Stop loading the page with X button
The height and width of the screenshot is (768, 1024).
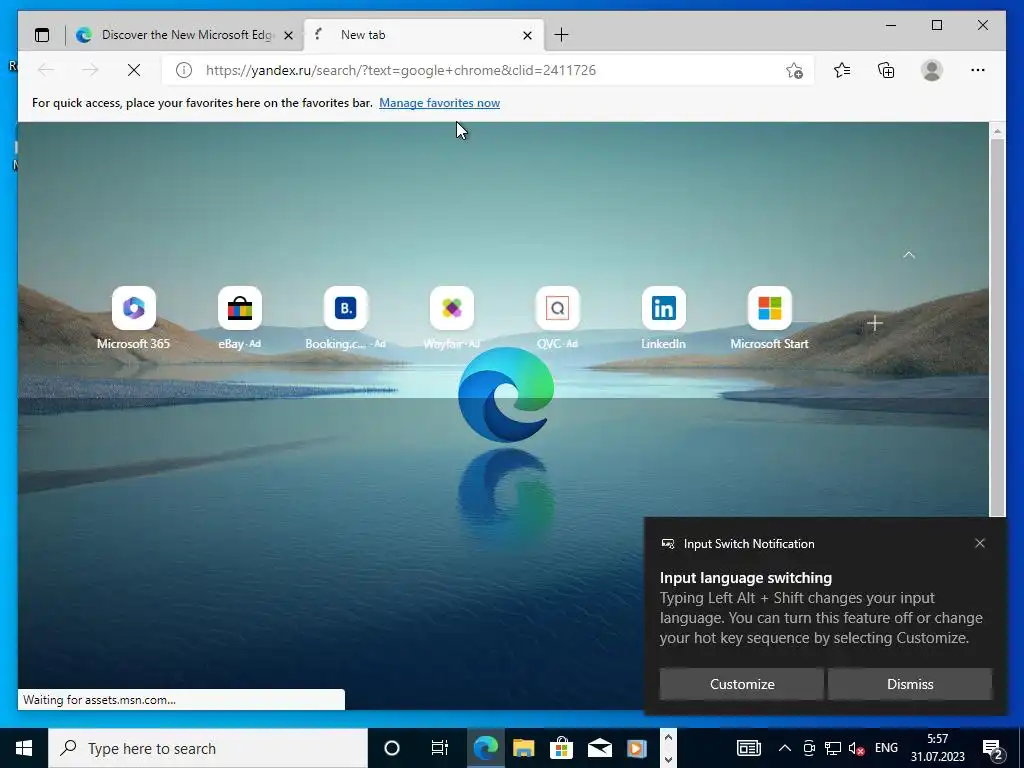click(x=134, y=70)
